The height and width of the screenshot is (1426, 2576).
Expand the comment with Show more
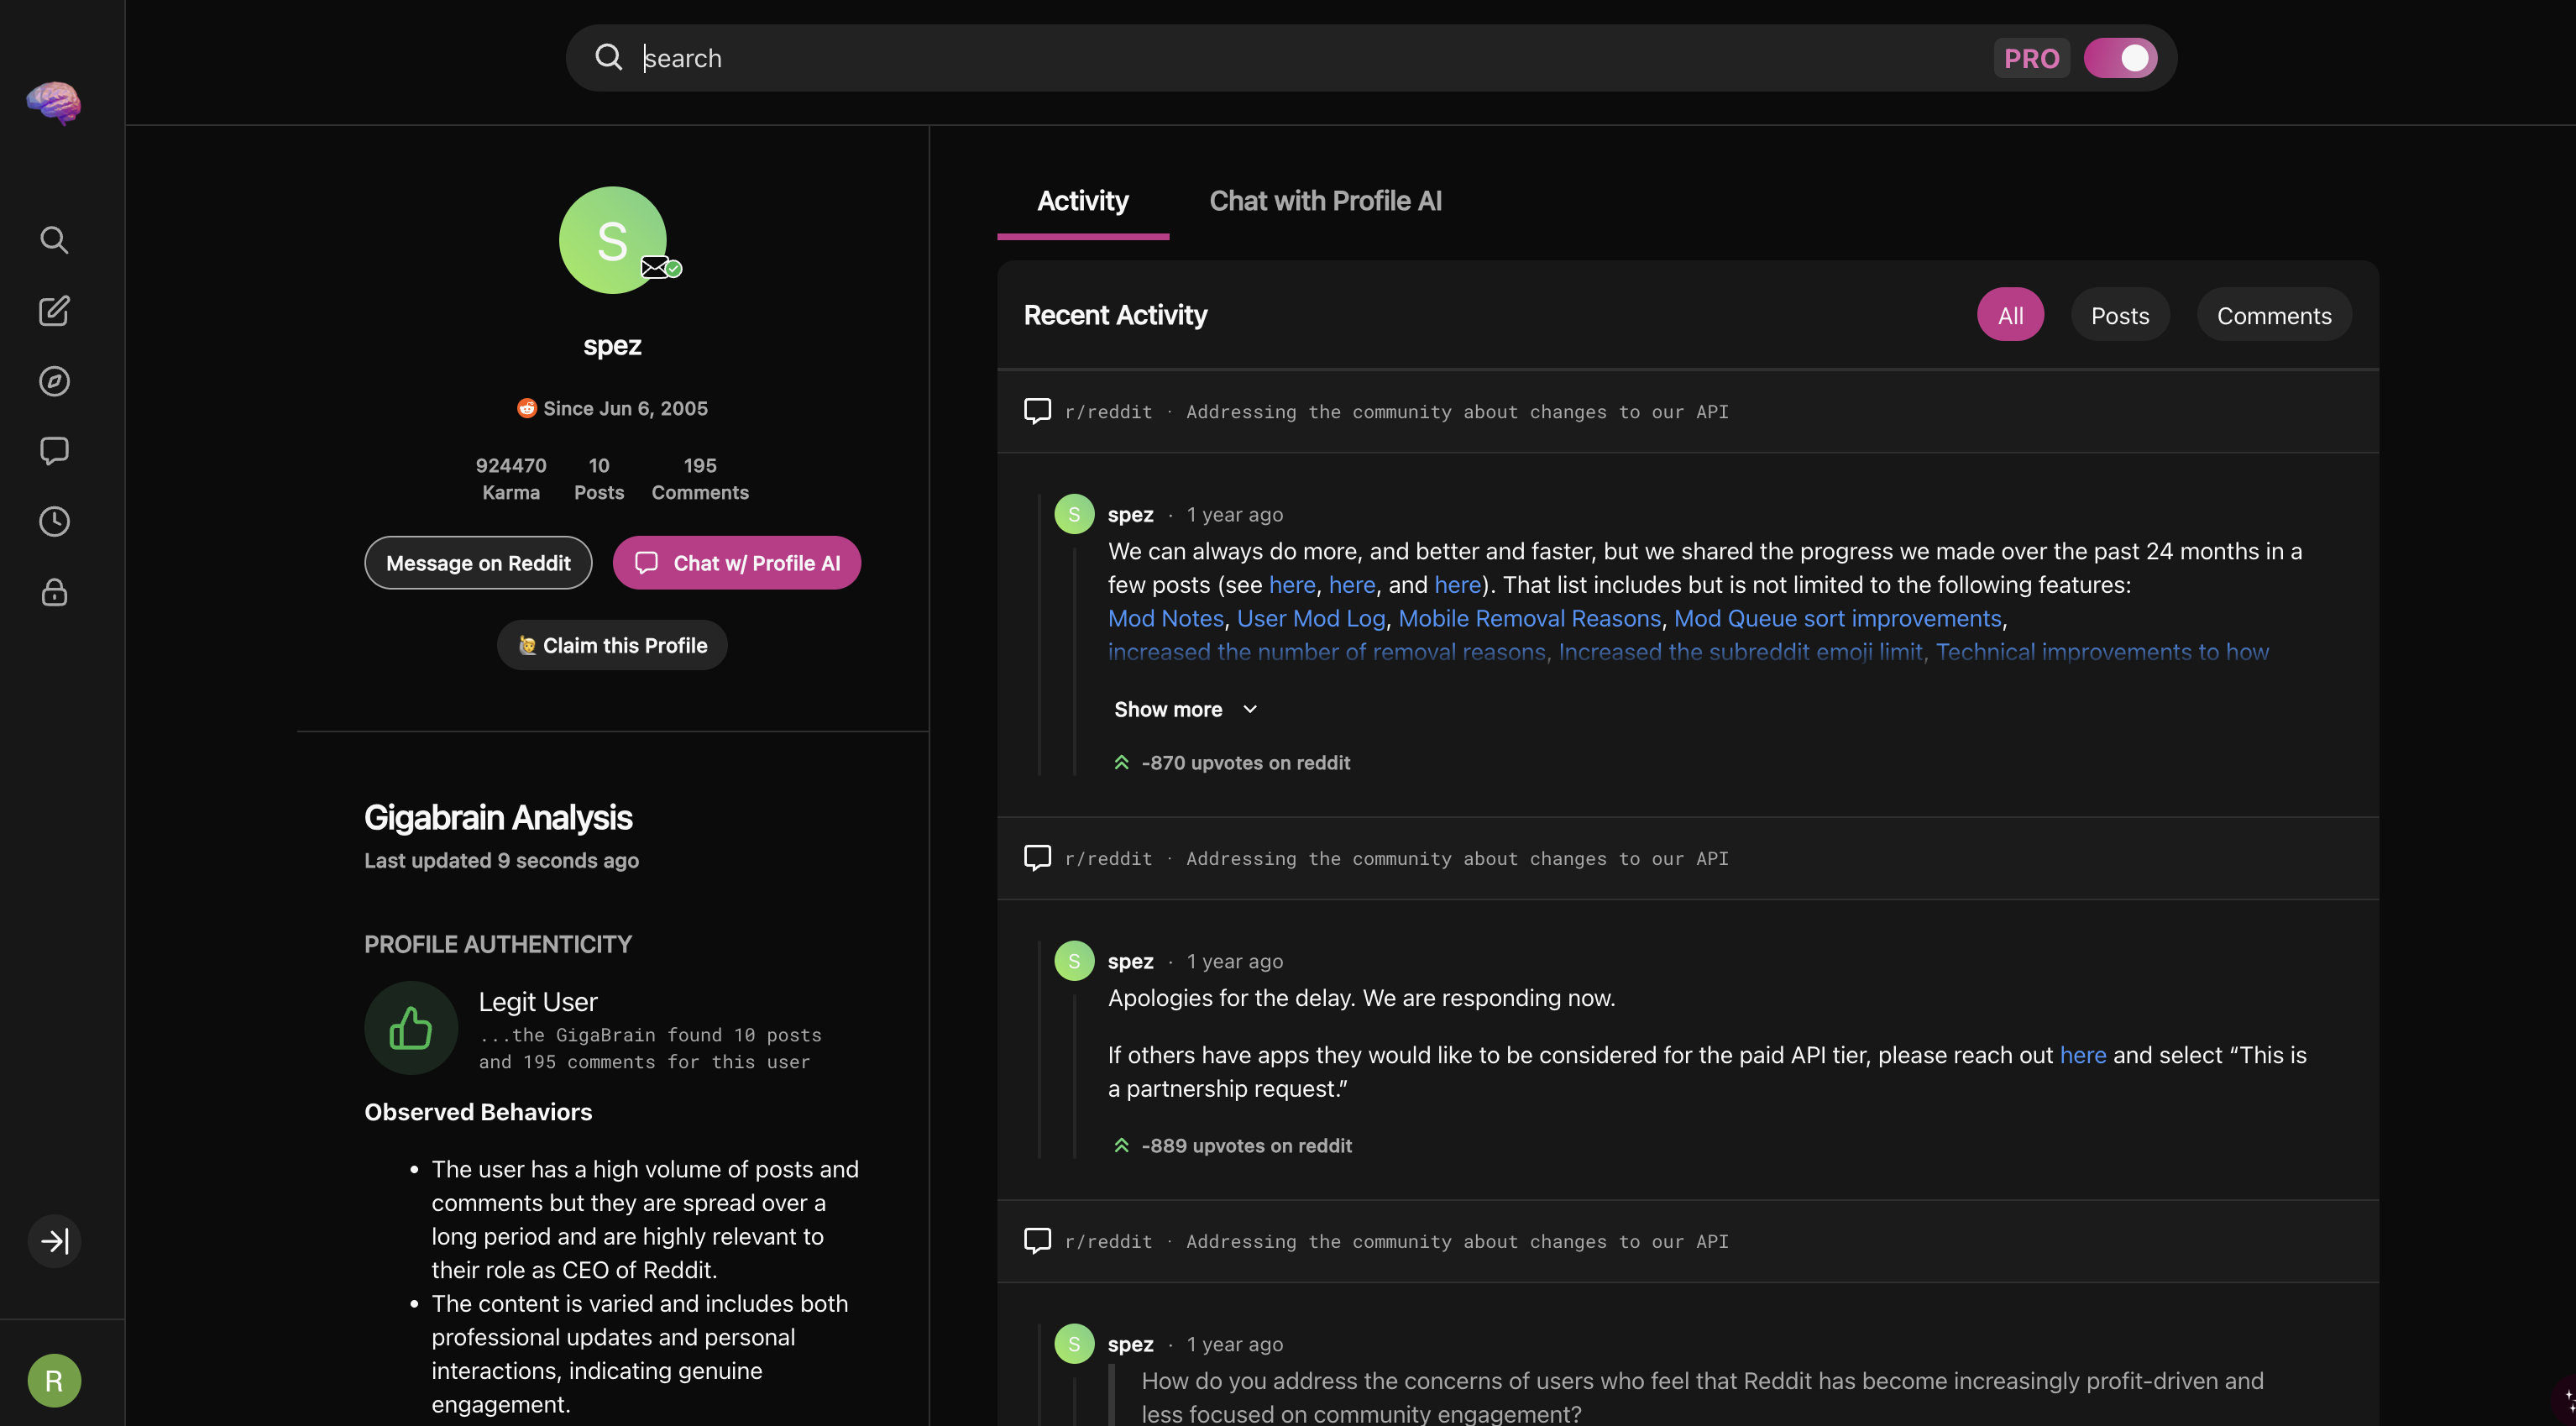point(1185,709)
